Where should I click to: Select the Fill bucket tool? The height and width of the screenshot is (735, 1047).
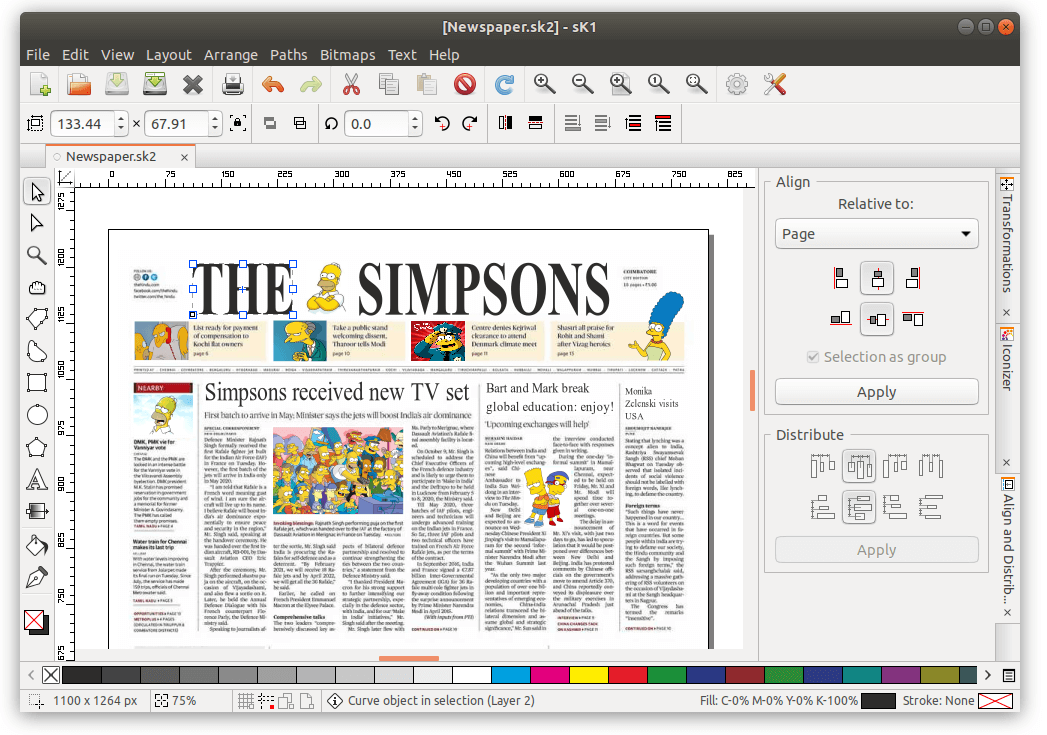(37, 545)
